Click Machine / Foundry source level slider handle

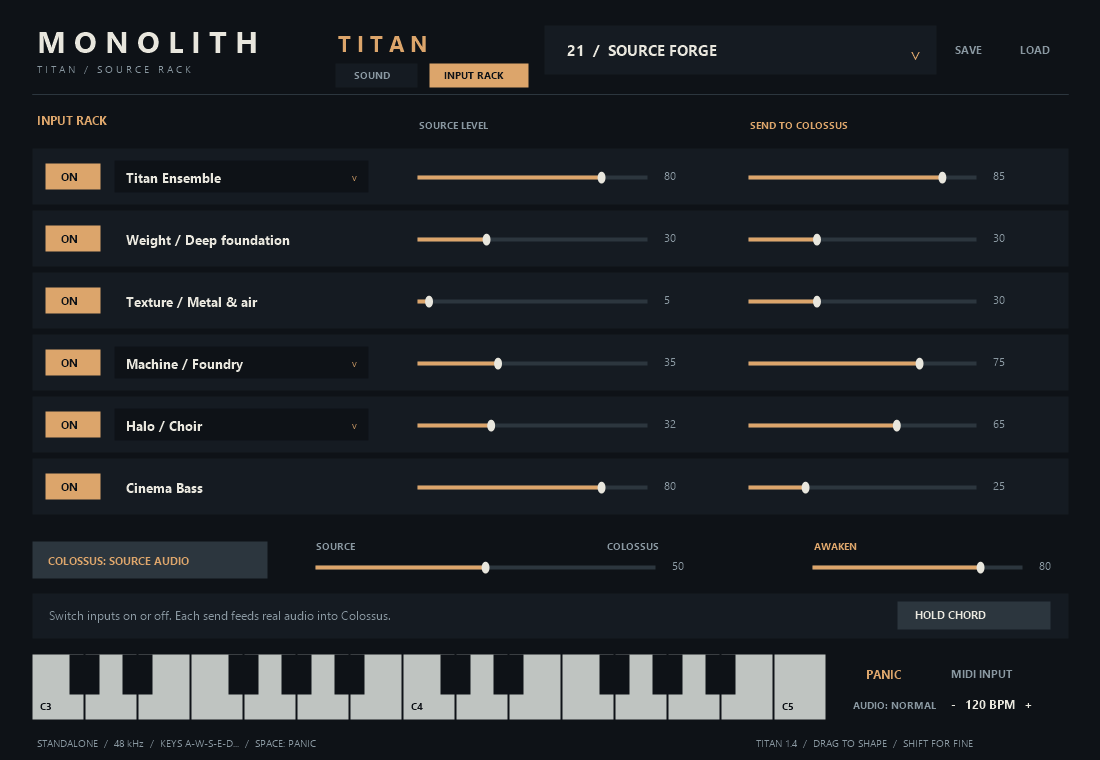point(498,364)
